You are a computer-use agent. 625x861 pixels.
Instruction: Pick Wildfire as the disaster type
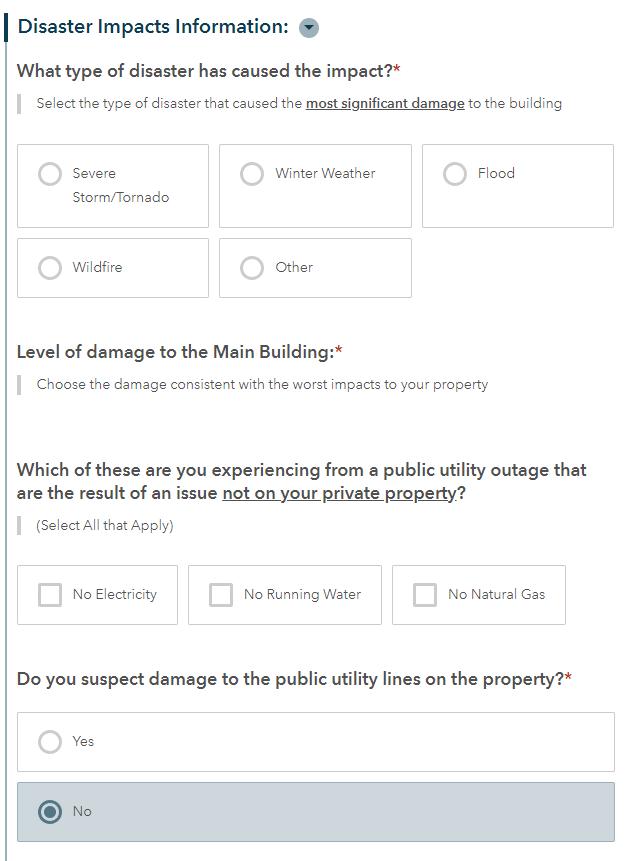pos(50,268)
